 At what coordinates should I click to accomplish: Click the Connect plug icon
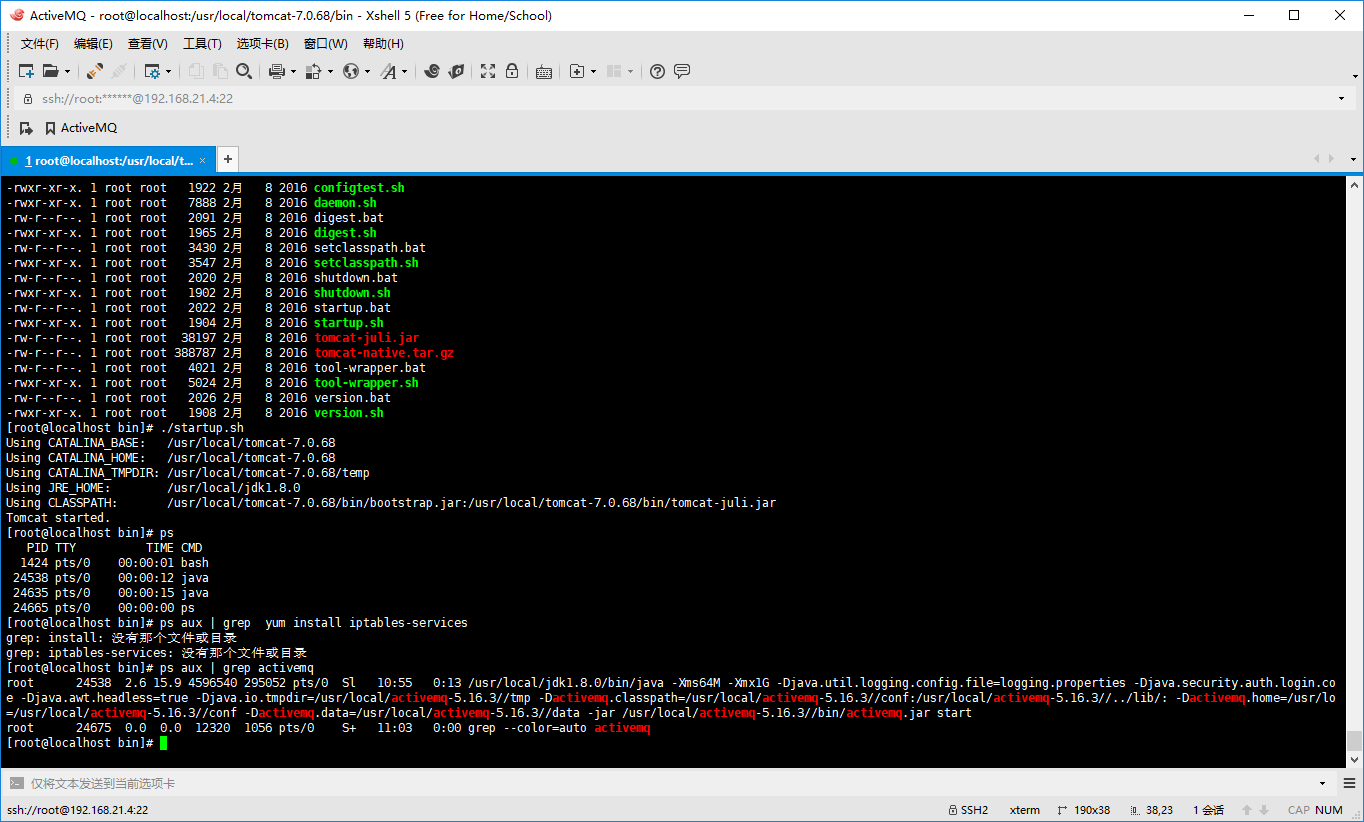[95, 71]
